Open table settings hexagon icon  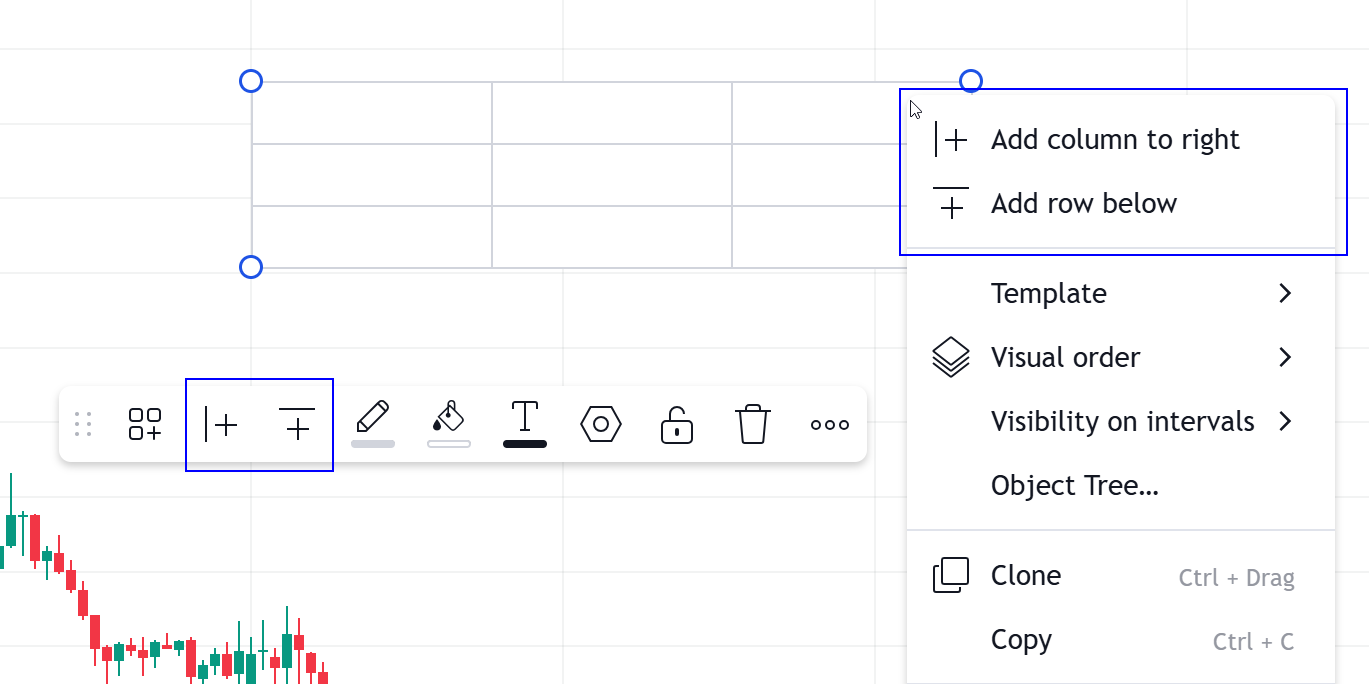coord(601,424)
